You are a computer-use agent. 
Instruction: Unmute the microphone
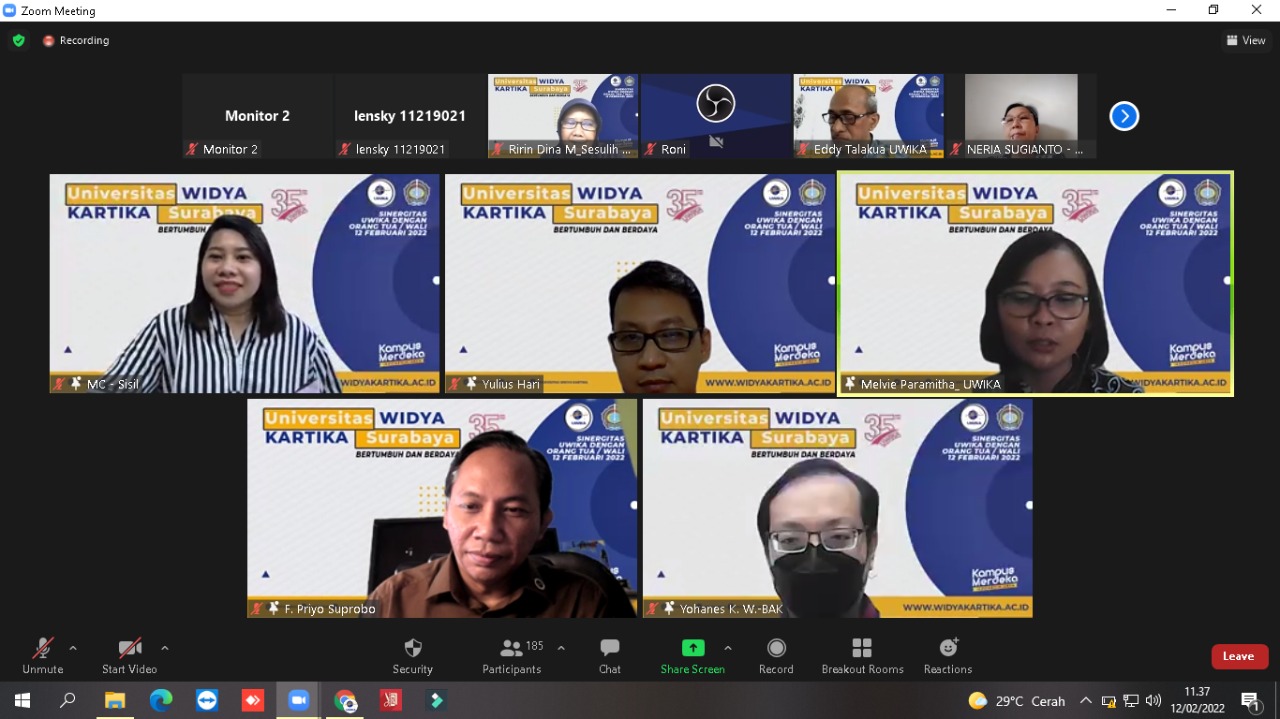(42, 655)
